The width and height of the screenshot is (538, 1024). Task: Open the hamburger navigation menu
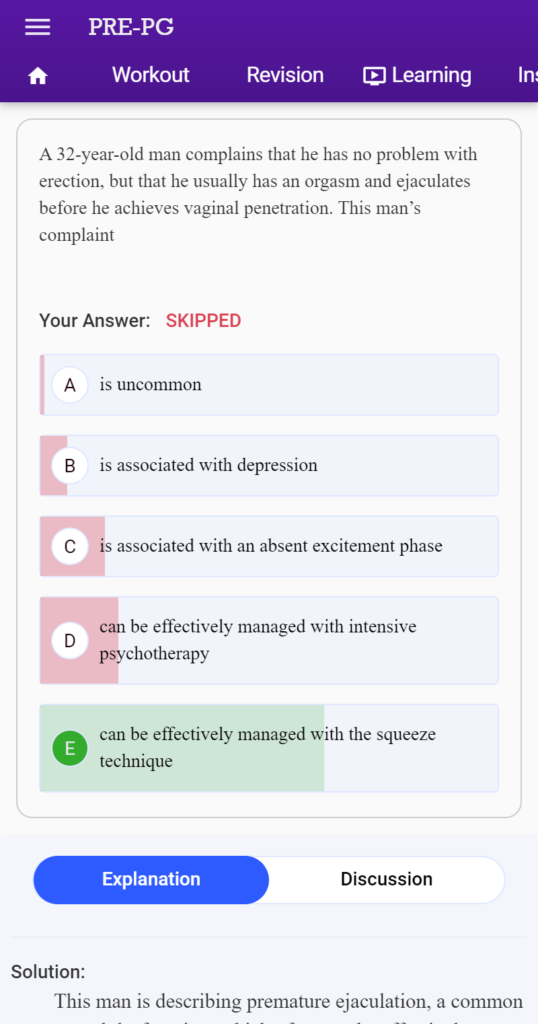[x=37, y=27]
